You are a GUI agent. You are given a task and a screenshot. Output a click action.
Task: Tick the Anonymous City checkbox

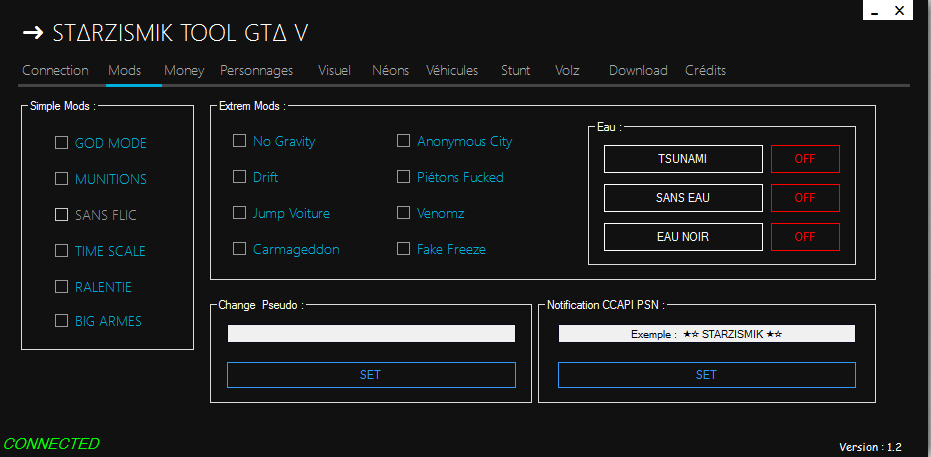404,141
